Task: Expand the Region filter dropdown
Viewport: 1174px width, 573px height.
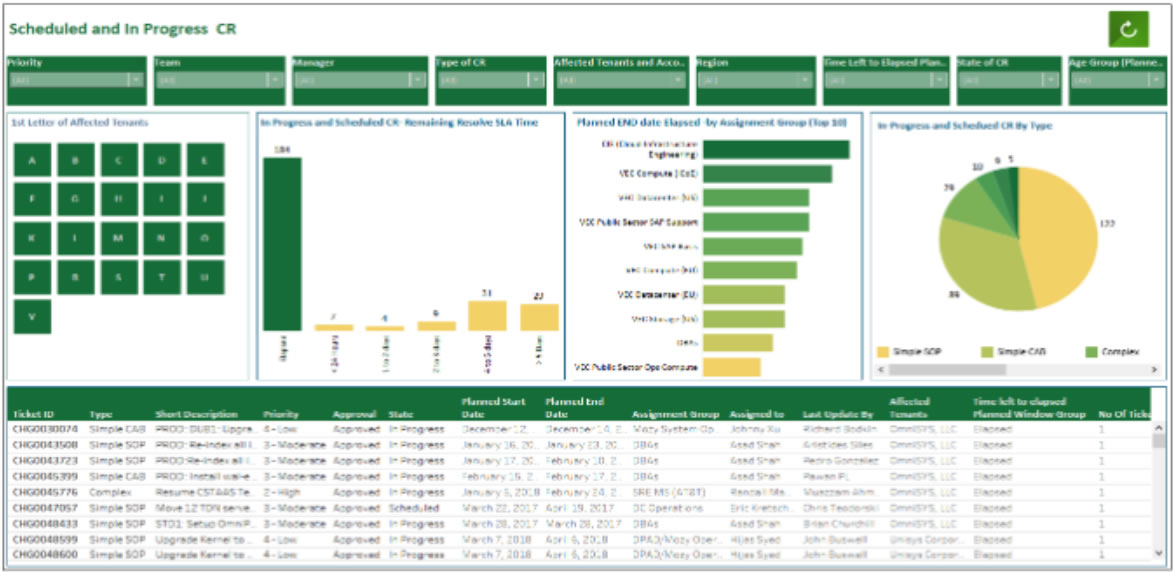Action: pyautogui.click(x=755, y=80)
